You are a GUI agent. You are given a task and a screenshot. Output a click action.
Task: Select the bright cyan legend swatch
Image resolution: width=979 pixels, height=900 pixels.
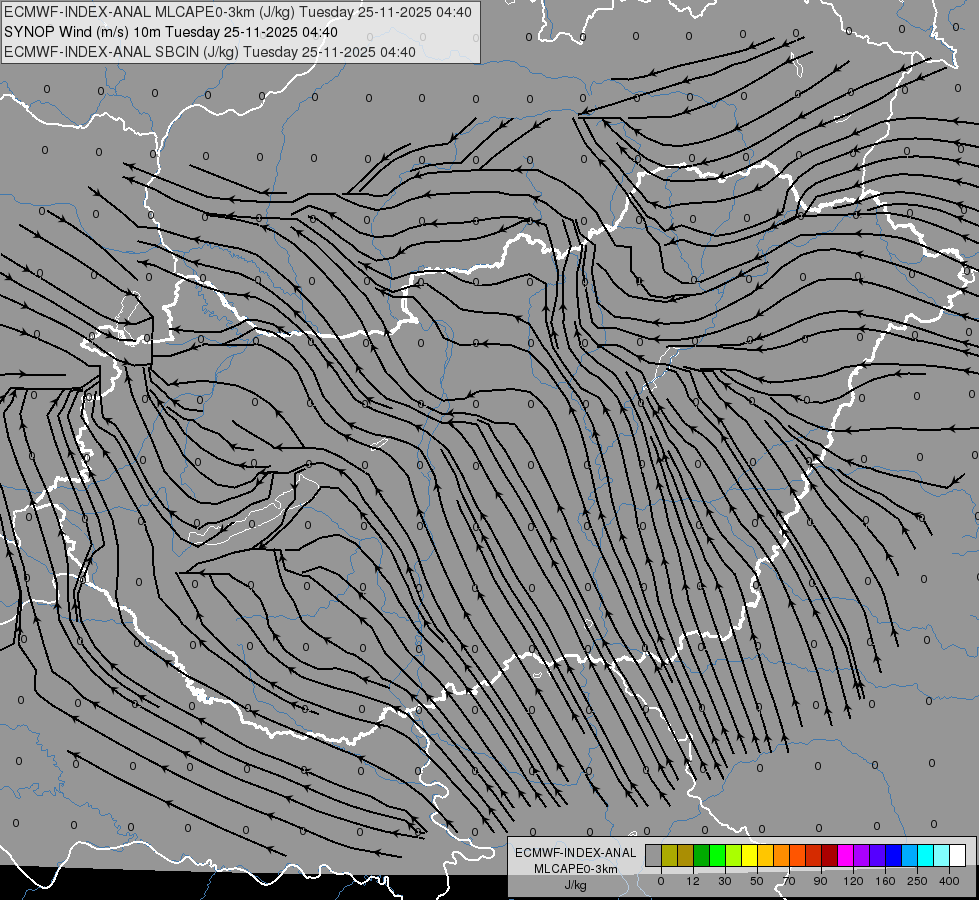click(x=925, y=855)
